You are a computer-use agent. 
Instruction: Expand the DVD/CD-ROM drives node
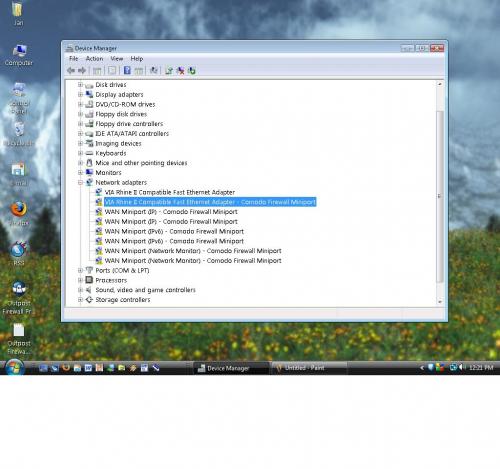(80, 104)
